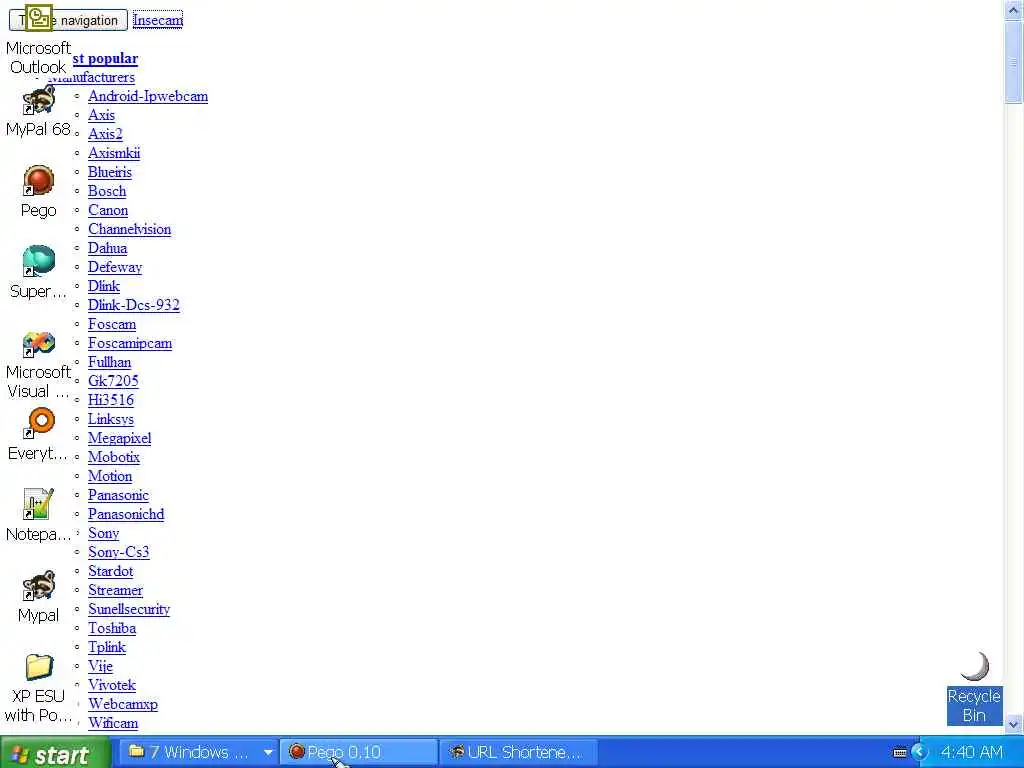
Task: Open the Insecam link
Action: [158, 20]
